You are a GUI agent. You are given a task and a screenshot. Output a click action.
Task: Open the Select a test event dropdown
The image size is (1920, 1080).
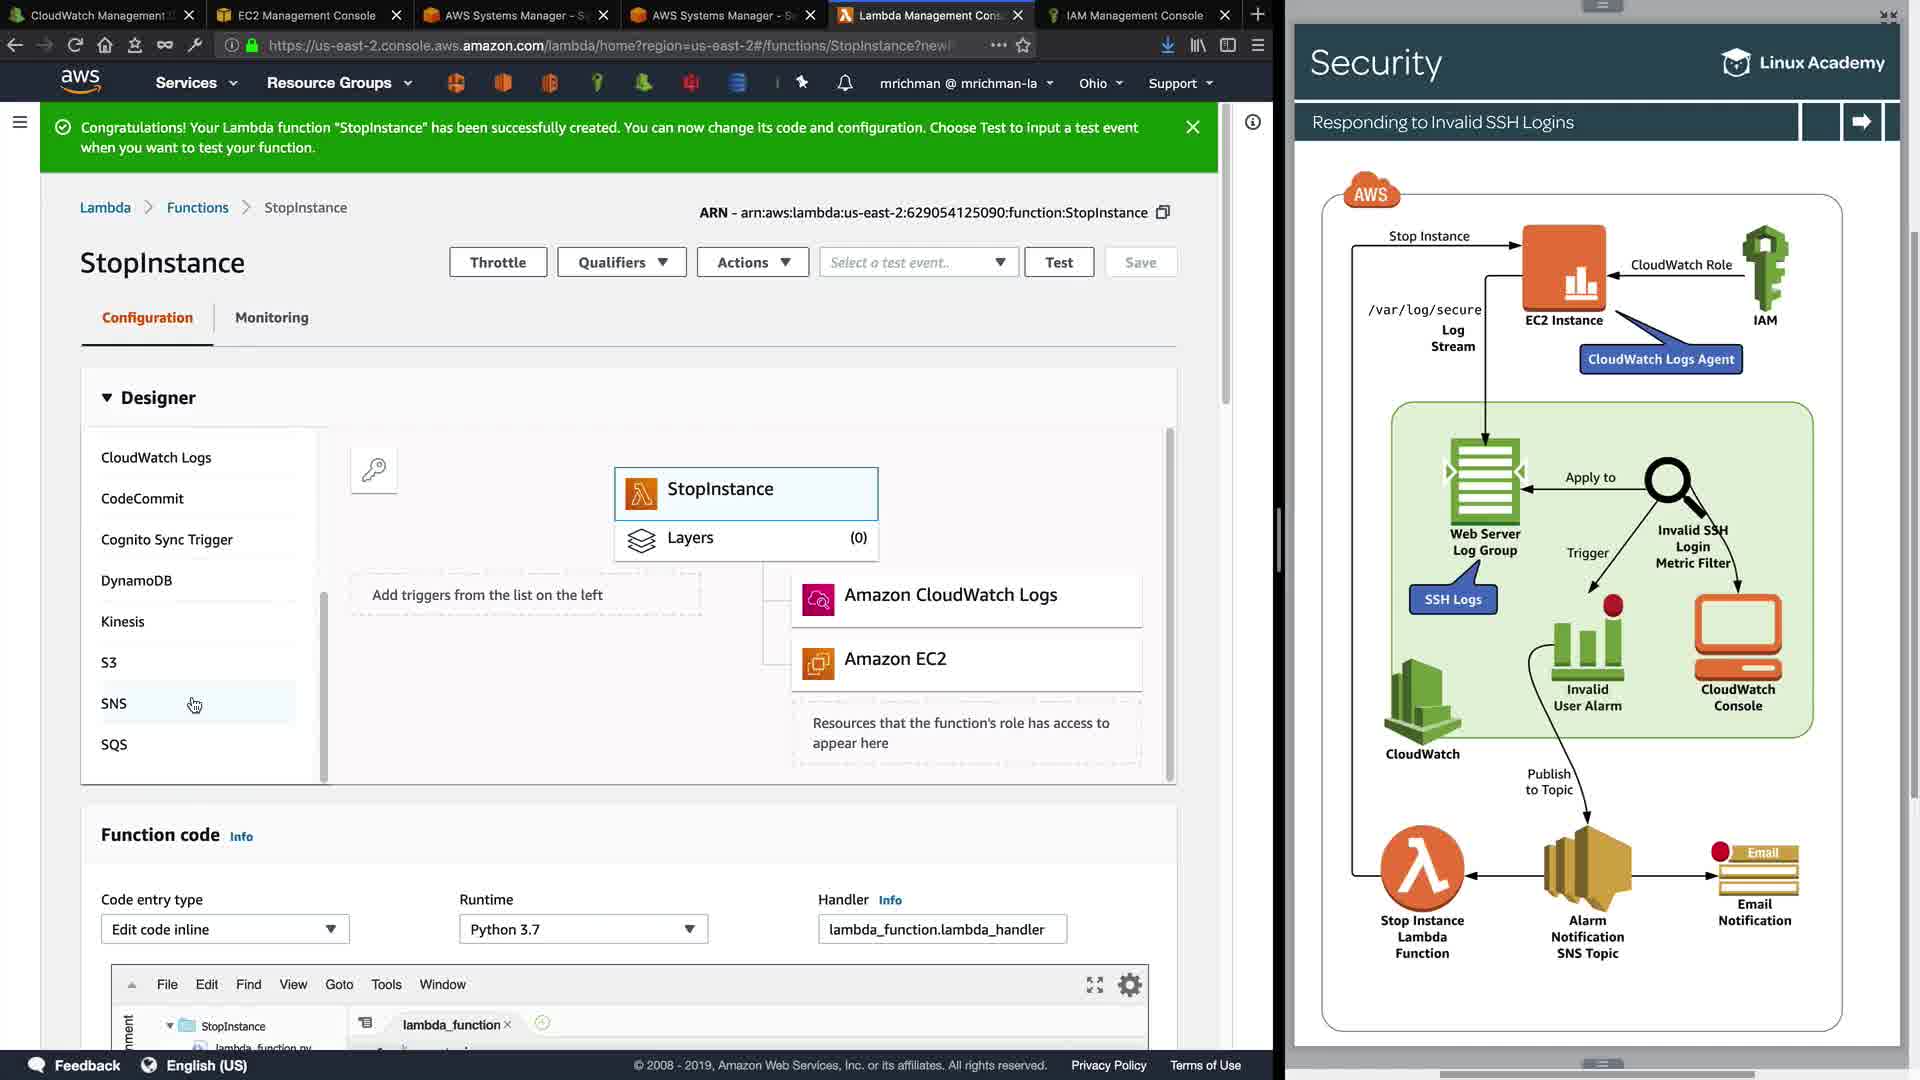click(918, 262)
